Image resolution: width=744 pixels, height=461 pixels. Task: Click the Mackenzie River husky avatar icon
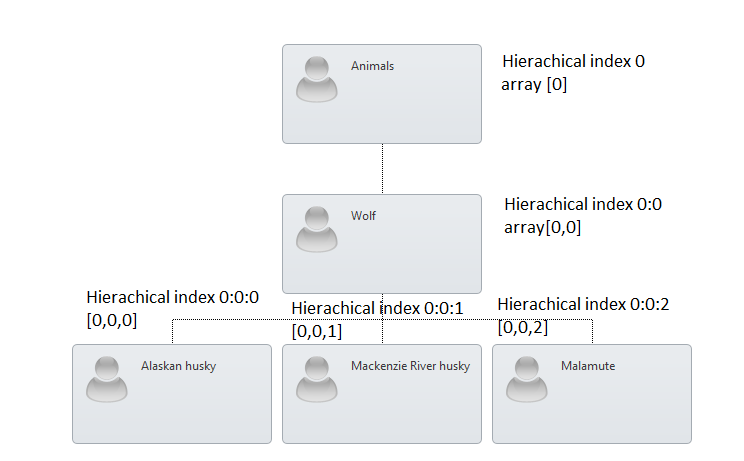[317, 379]
